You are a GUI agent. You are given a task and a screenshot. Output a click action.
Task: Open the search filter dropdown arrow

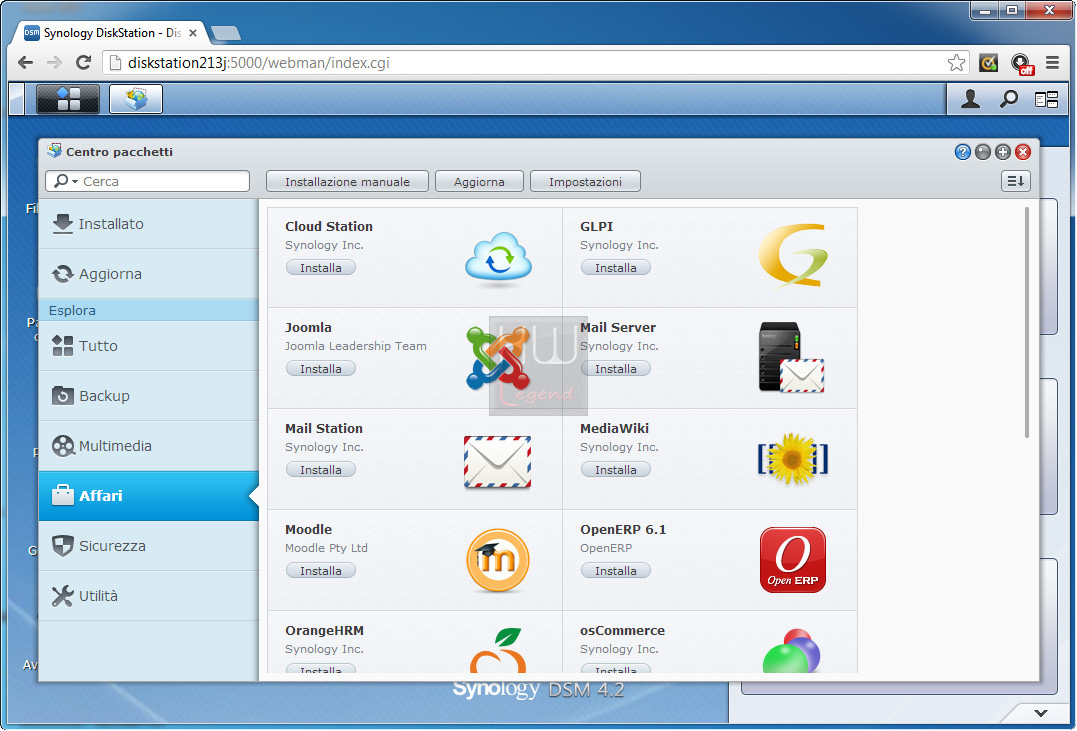(75, 181)
